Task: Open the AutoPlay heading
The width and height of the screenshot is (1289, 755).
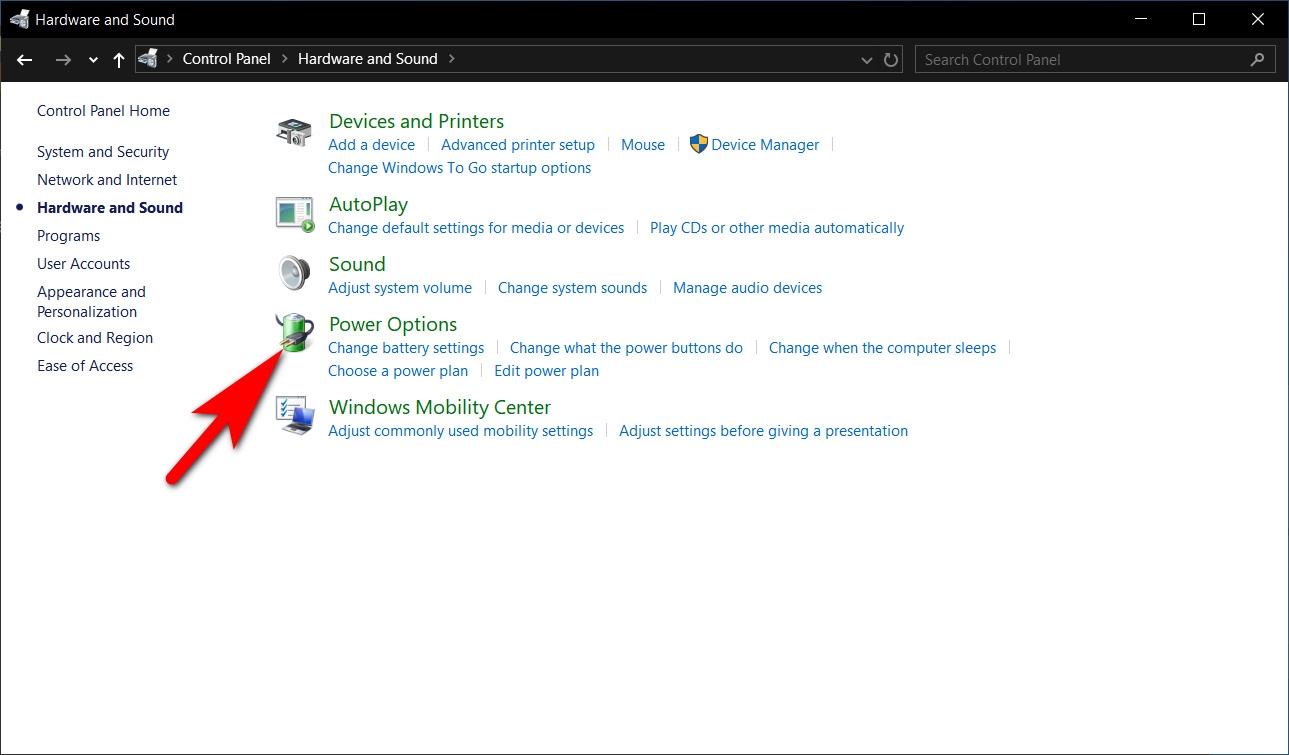Action: point(368,204)
